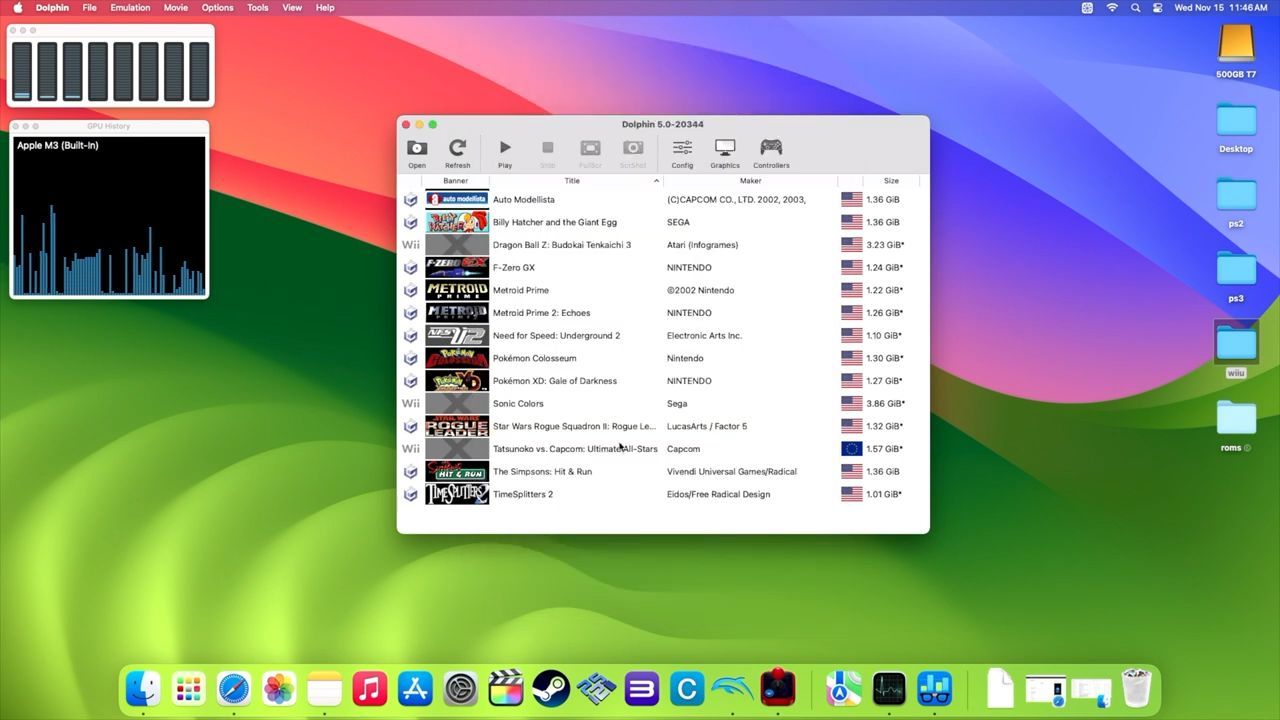Click the Auto Modellista banner thumbnail
1280x720 pixels.
(457, 199)
